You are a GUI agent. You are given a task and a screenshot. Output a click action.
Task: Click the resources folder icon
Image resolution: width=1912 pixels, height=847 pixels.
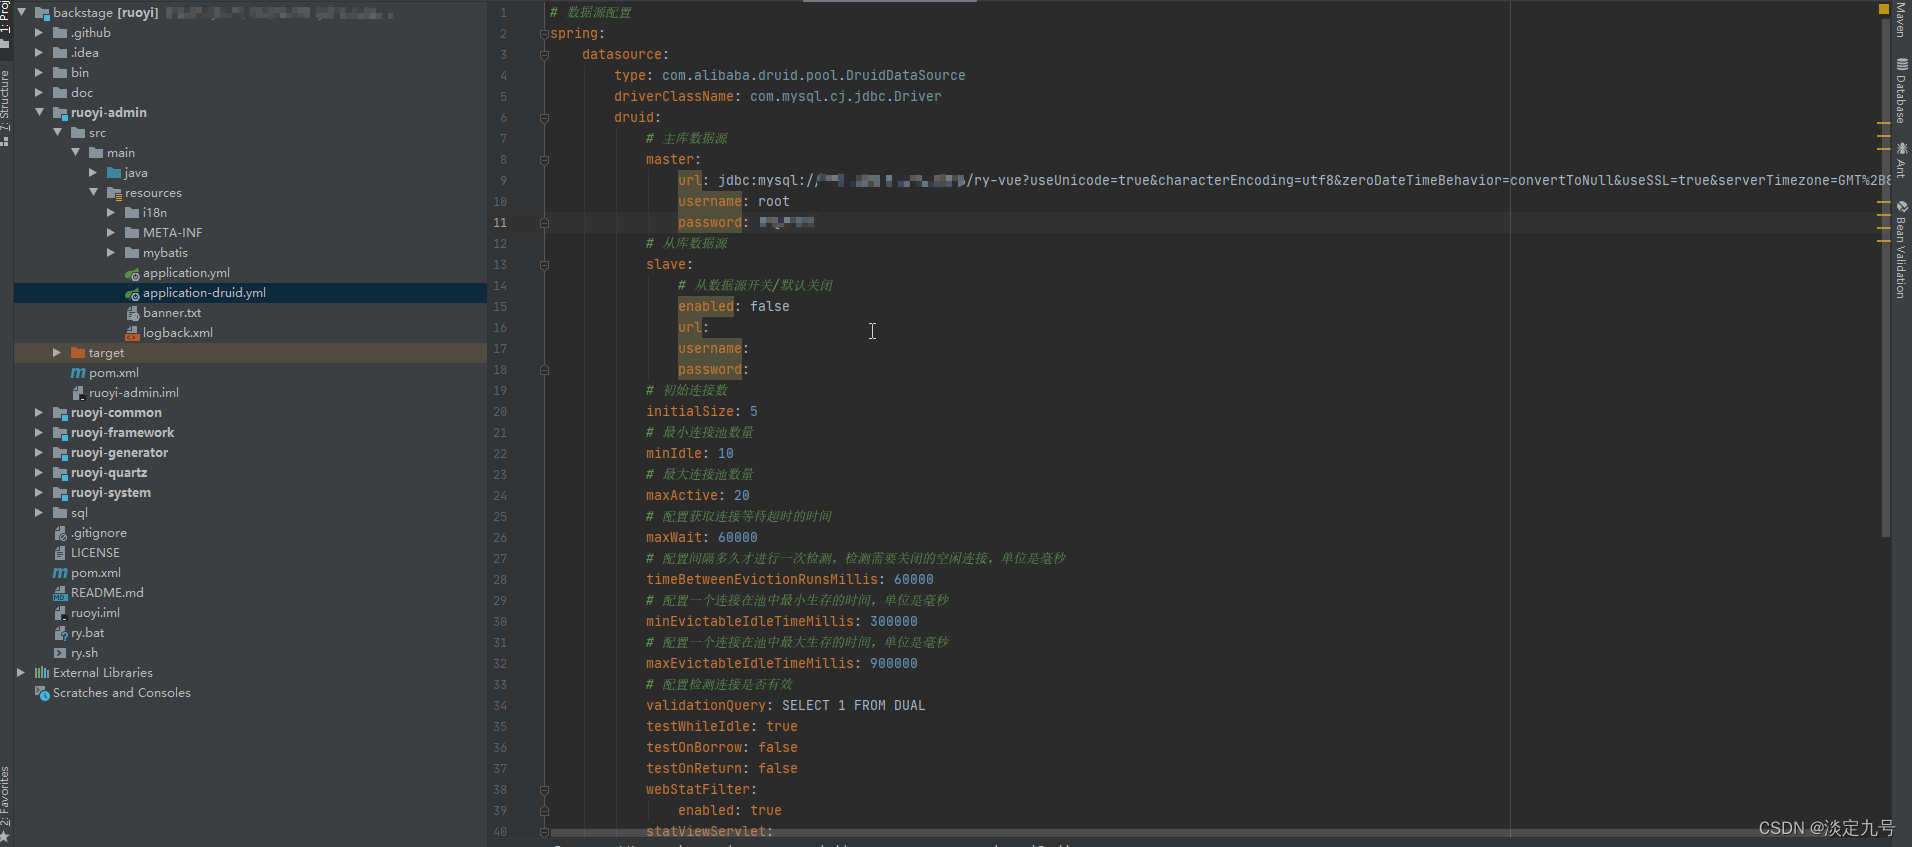(114, 193)
